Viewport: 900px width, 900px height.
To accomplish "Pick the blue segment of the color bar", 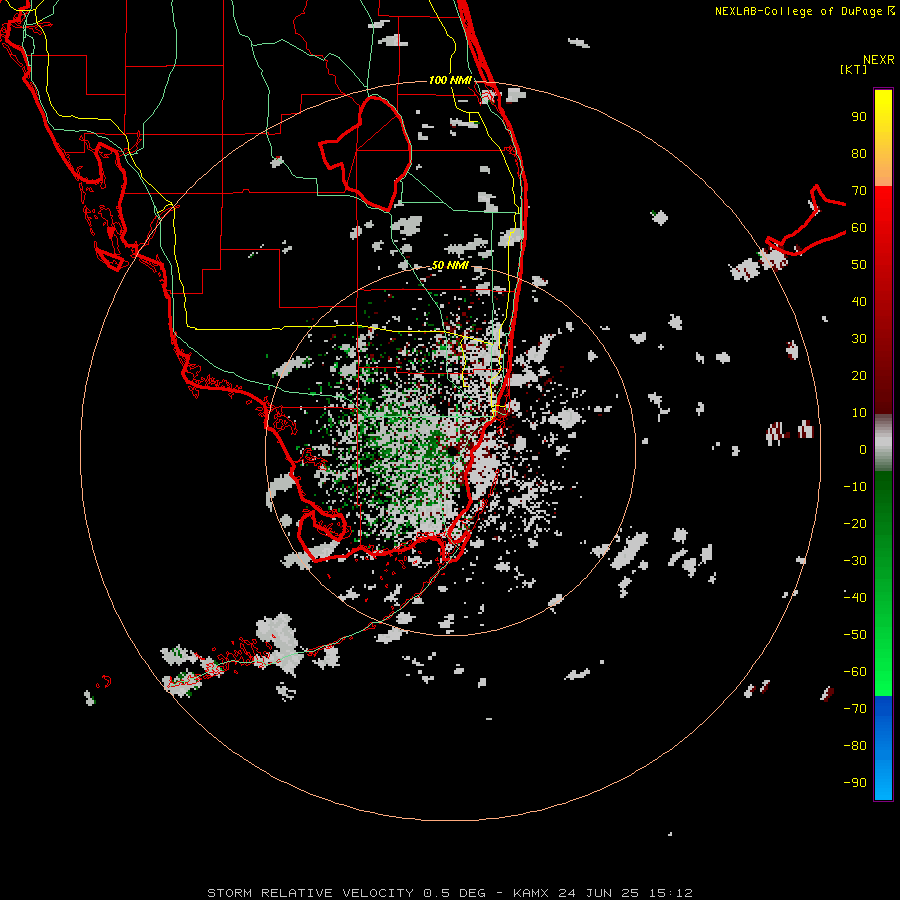I will point(883,748).
